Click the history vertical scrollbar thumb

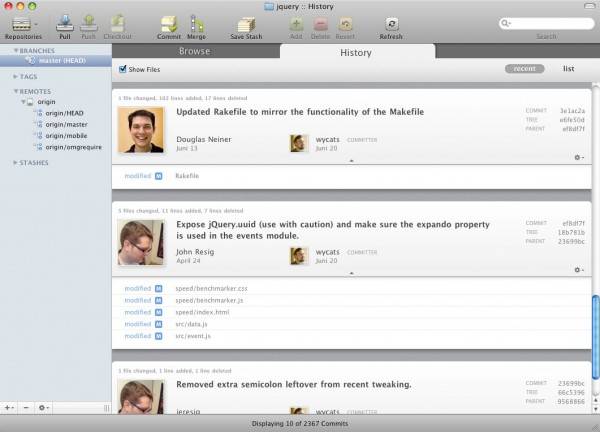[x=595, y=337]
